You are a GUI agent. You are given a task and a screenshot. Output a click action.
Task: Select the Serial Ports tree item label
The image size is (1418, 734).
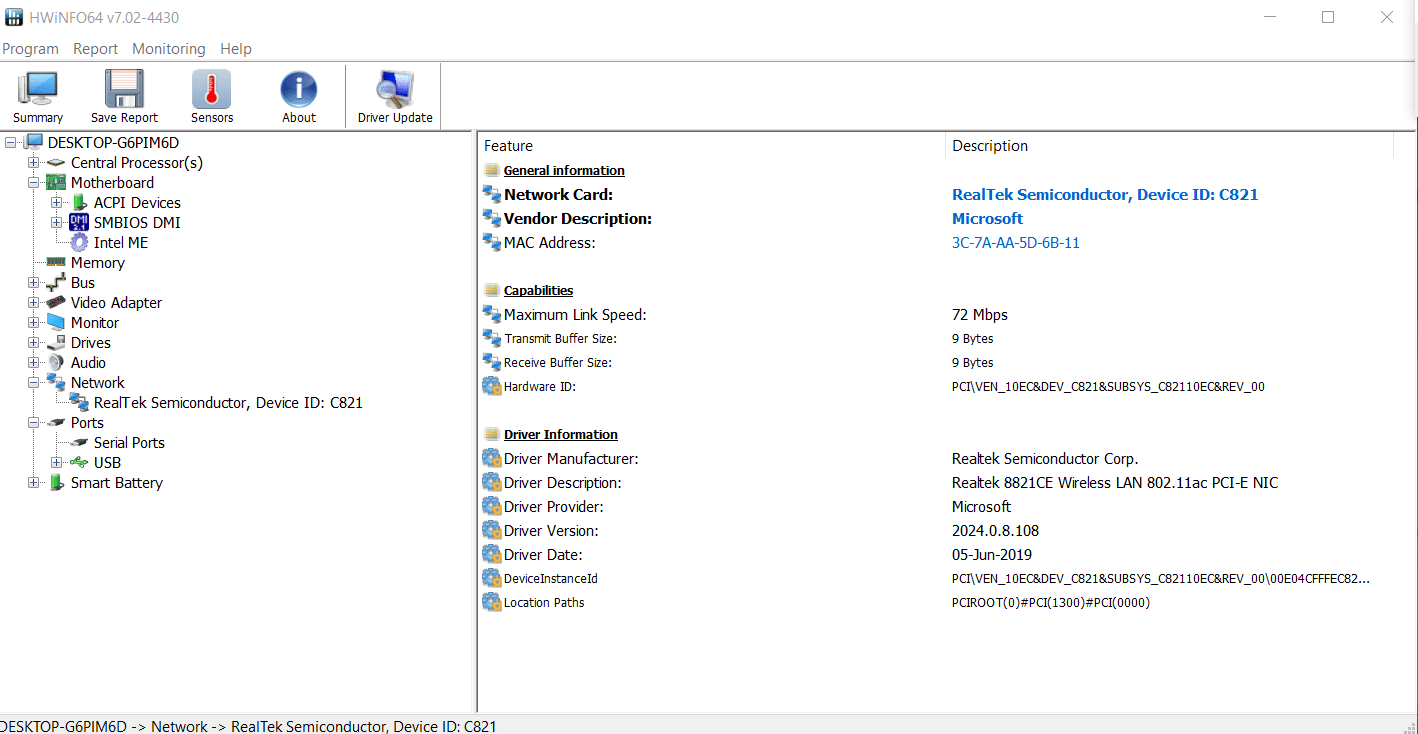pos(129,442)
